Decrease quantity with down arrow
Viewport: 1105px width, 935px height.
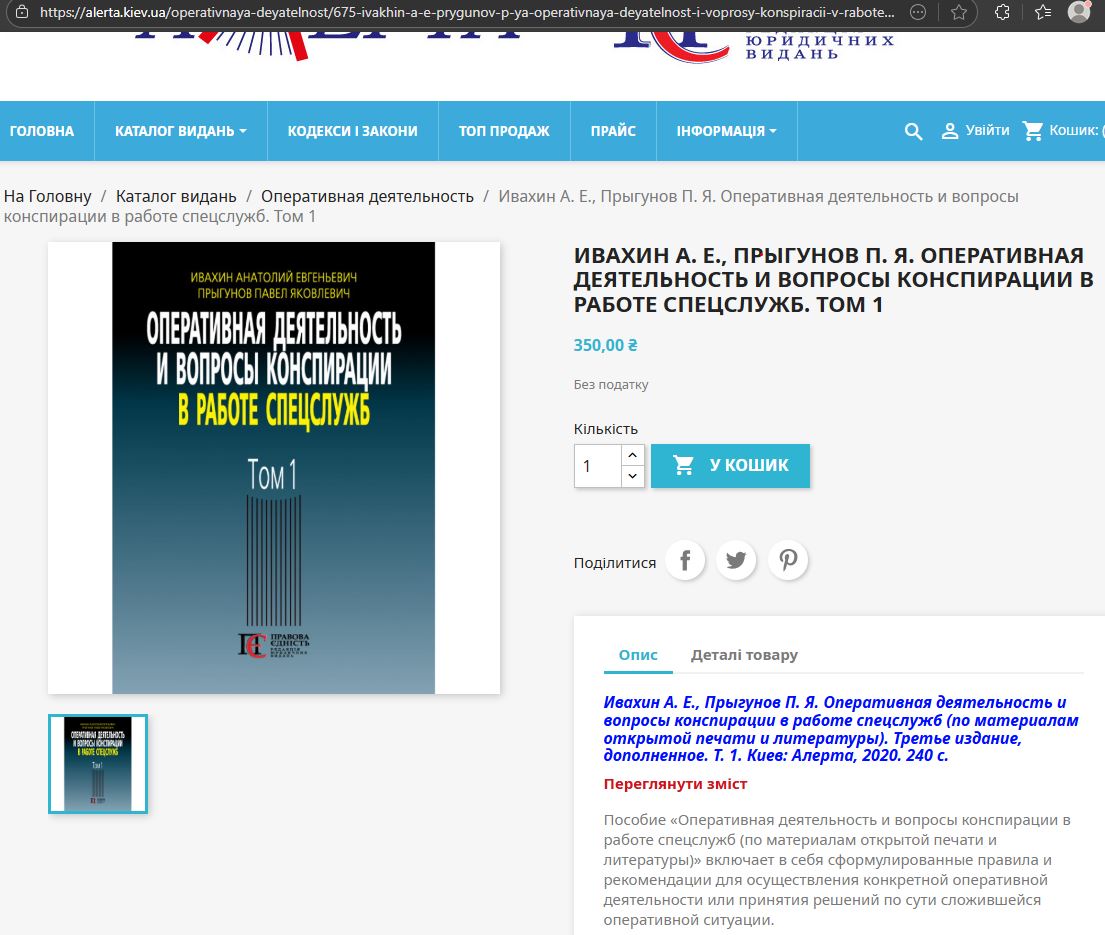(x=632, y=477)
